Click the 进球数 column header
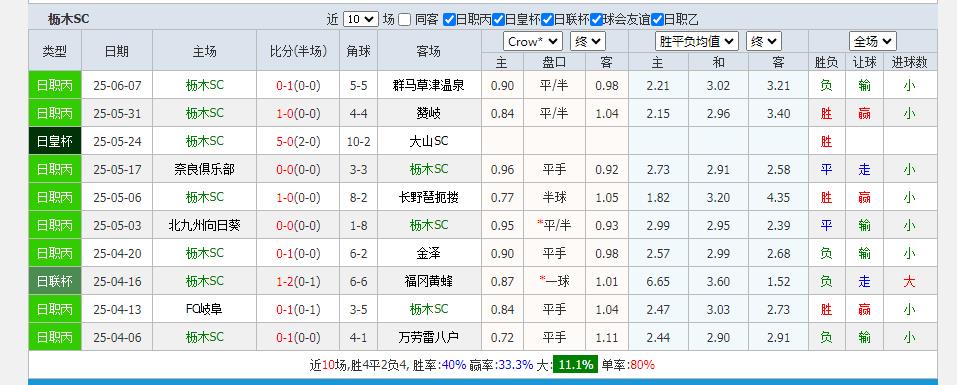957x385 pixels. coord(909,62)
